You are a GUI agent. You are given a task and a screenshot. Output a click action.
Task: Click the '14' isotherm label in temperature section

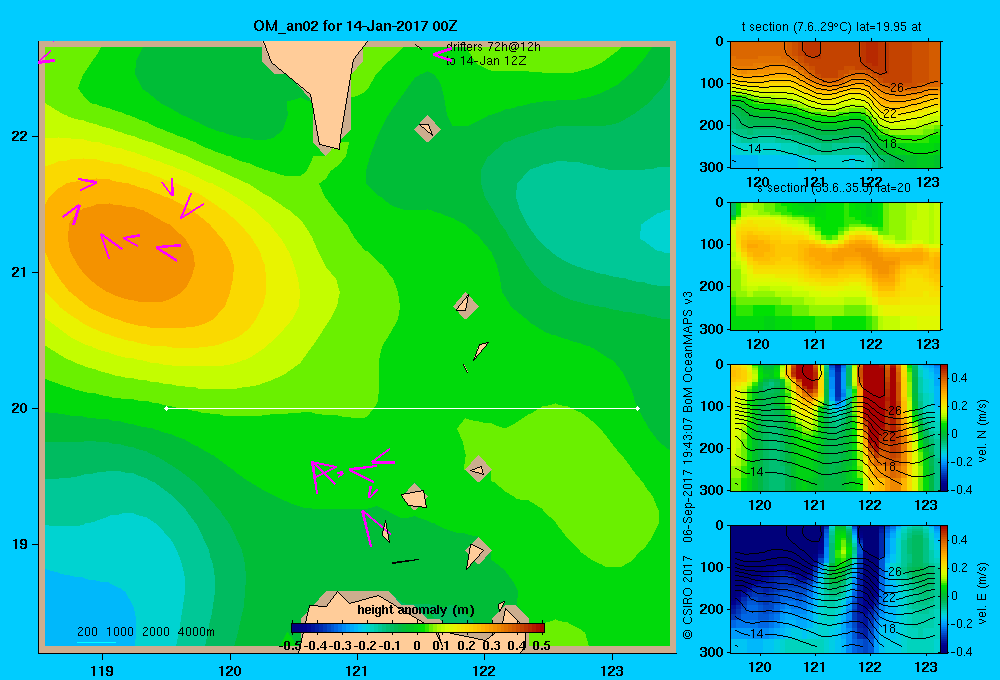pos(754,149)
